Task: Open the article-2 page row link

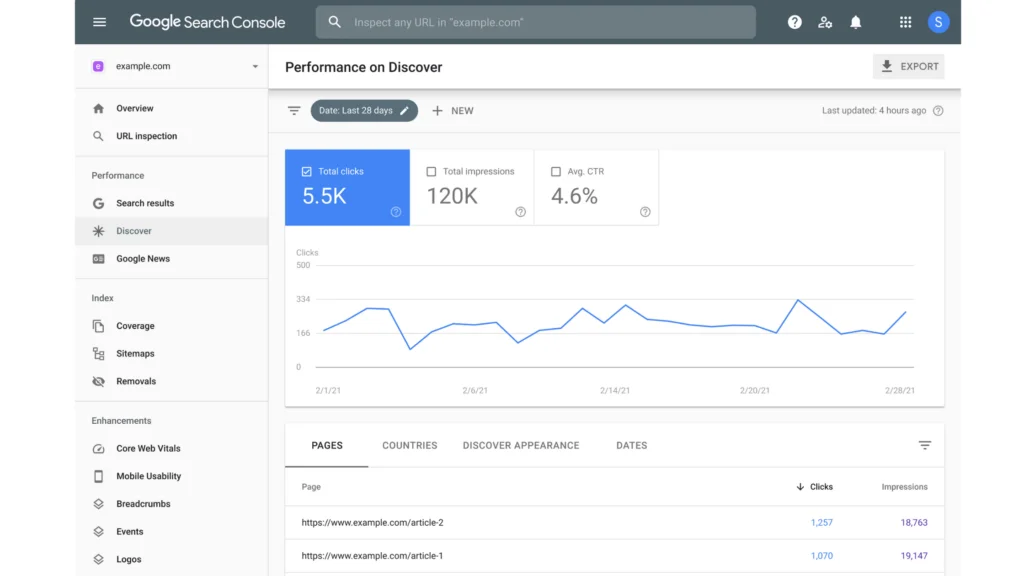Action: 372,522
